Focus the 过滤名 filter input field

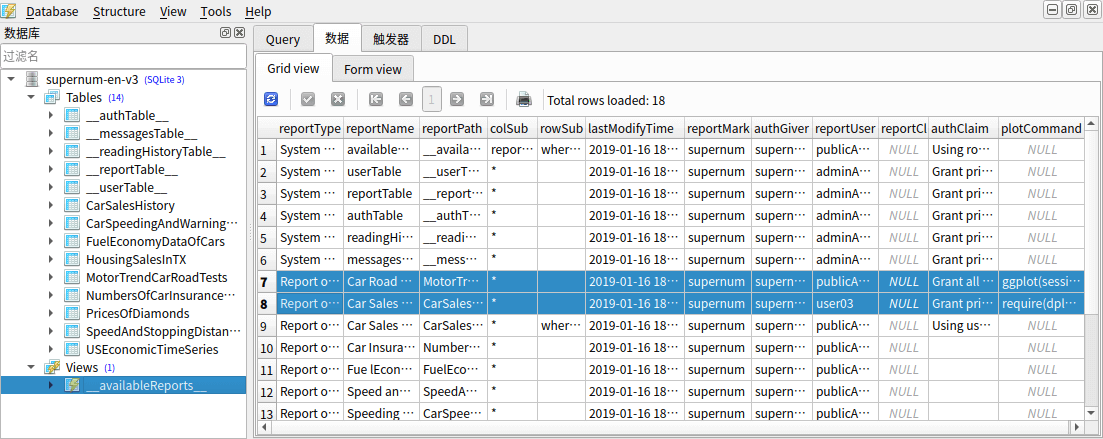[x=124, y=56]
